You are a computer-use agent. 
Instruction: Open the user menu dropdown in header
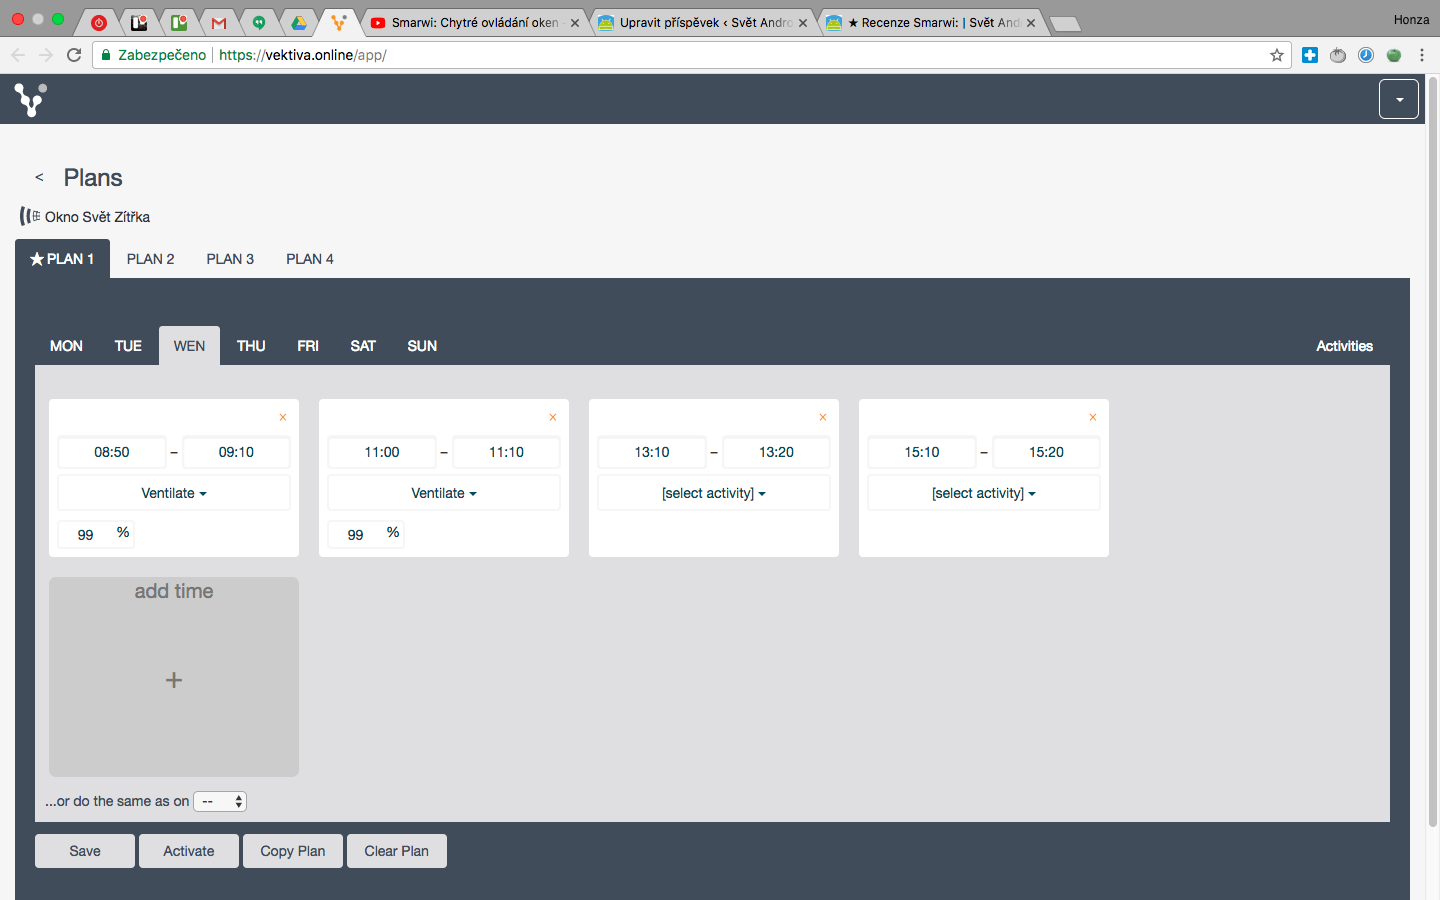pos(1399,99)
